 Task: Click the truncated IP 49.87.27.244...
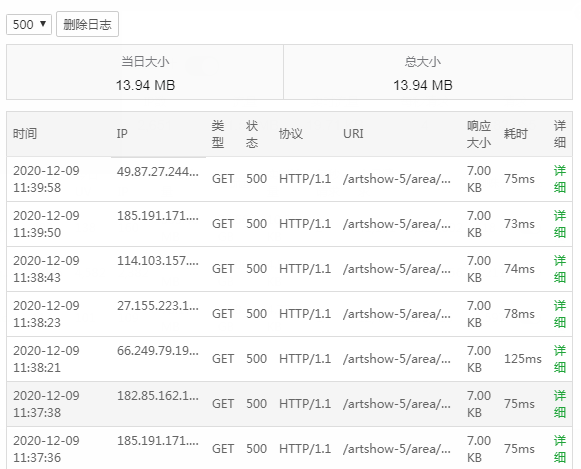click(x=158, y=172)
